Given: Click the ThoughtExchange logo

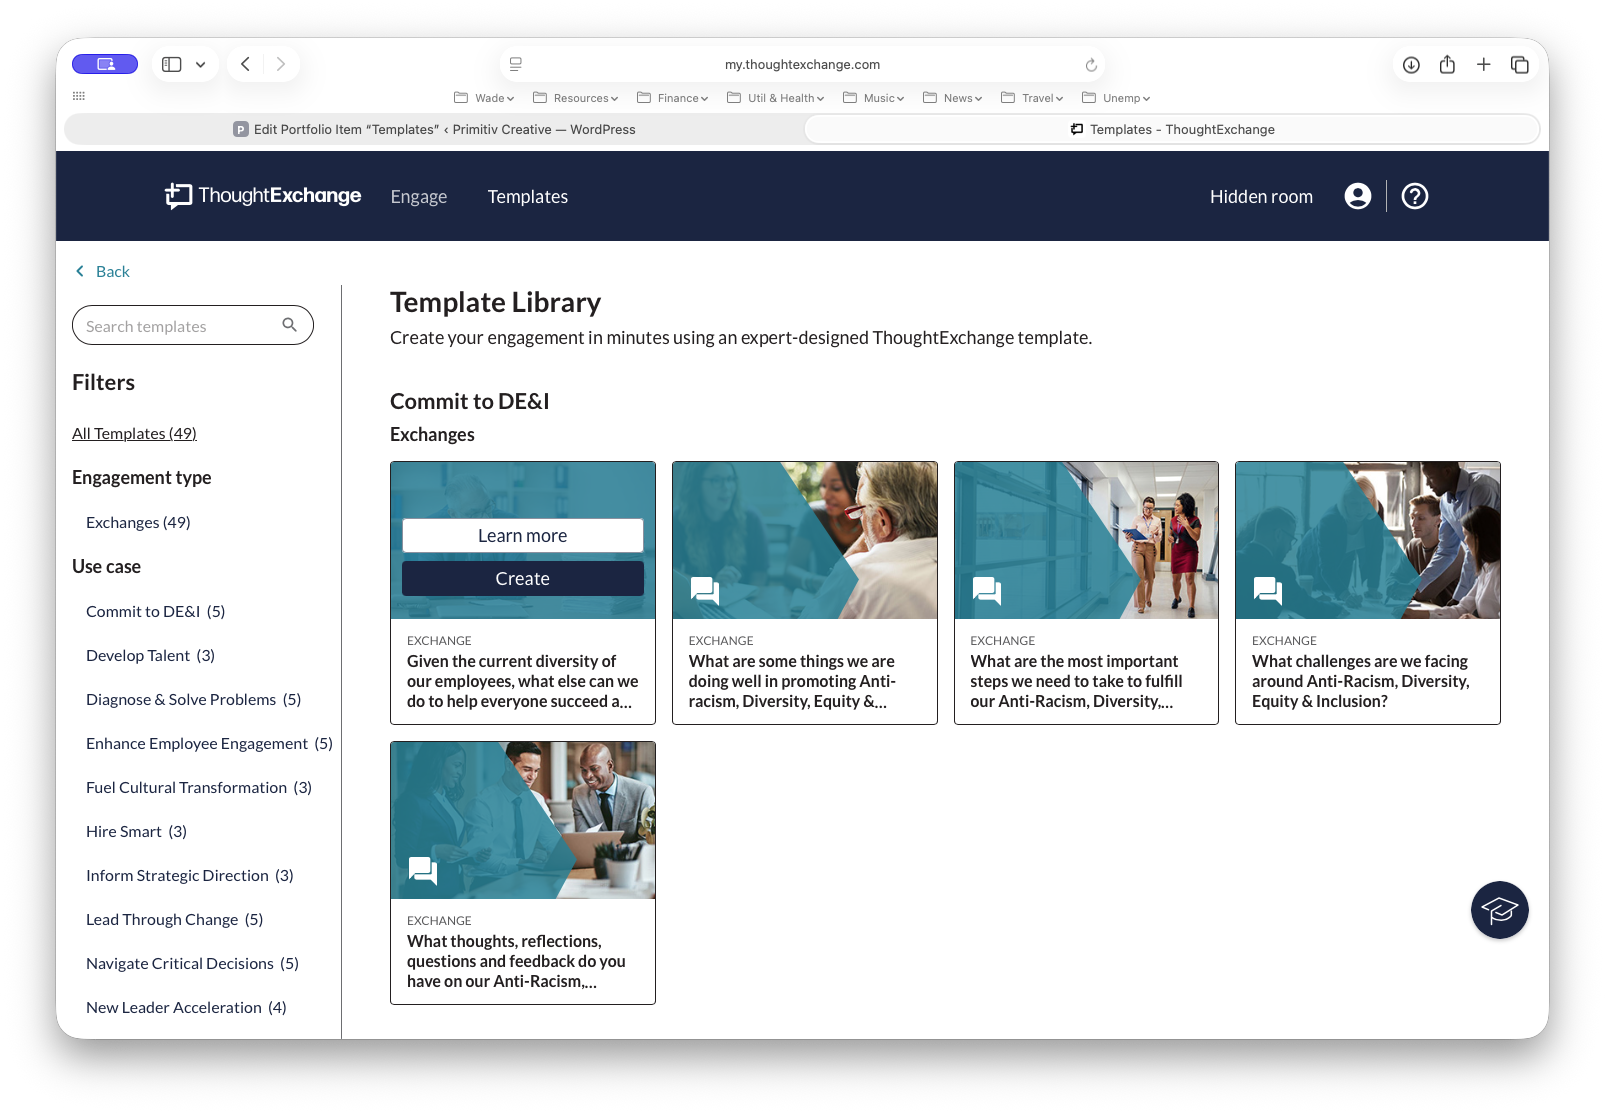Looking at the screenshot, I should tap(263, 196).
